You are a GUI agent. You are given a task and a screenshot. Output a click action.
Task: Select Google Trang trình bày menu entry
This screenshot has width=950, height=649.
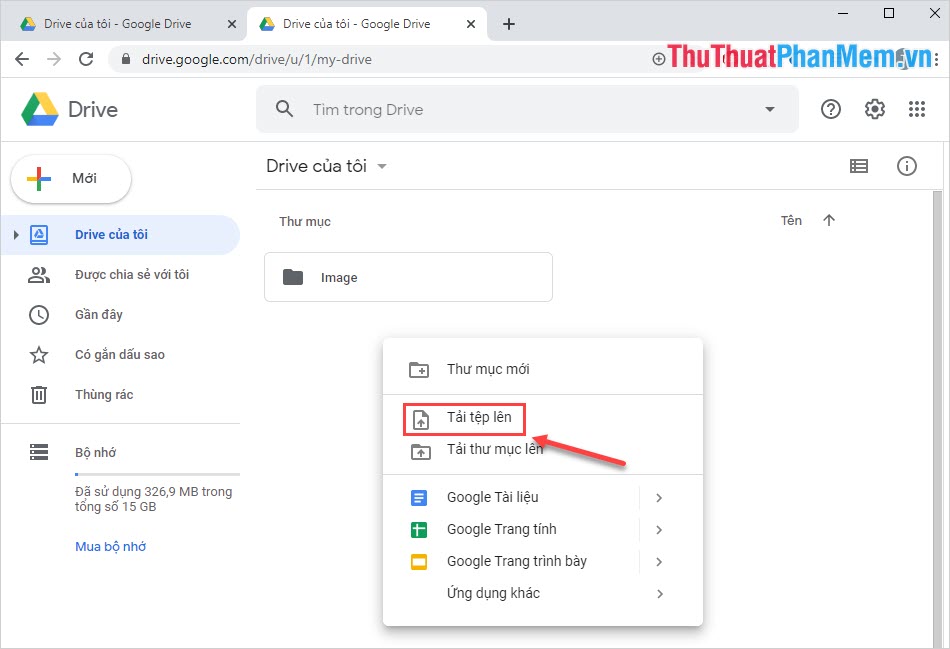(543, 562)
